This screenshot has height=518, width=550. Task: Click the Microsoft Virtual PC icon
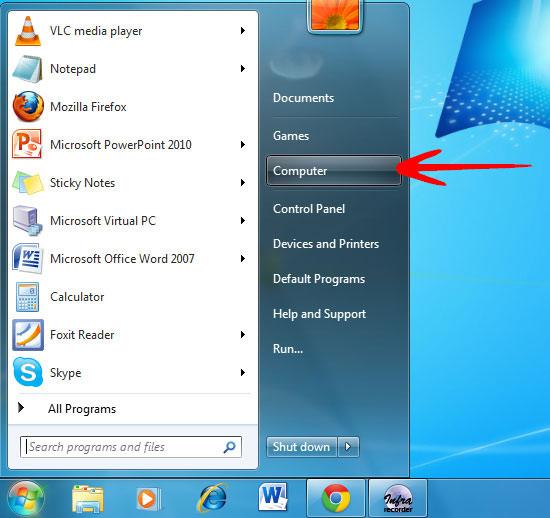click(x=28, y=220)
